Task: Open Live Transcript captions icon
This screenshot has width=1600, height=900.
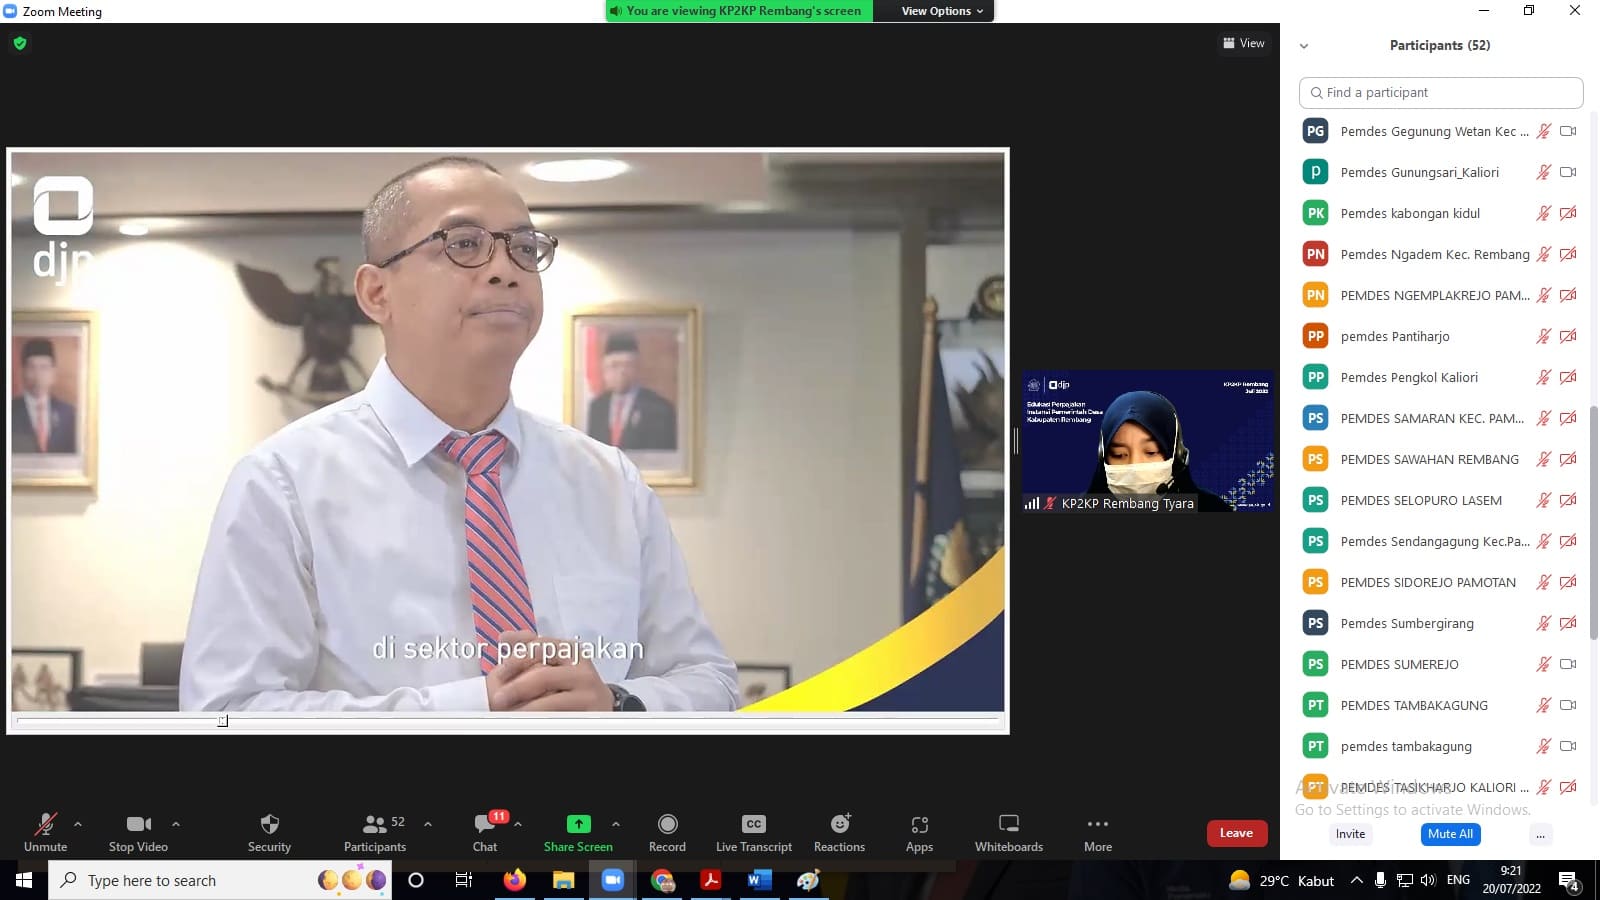Action: (x=753, y=824)
